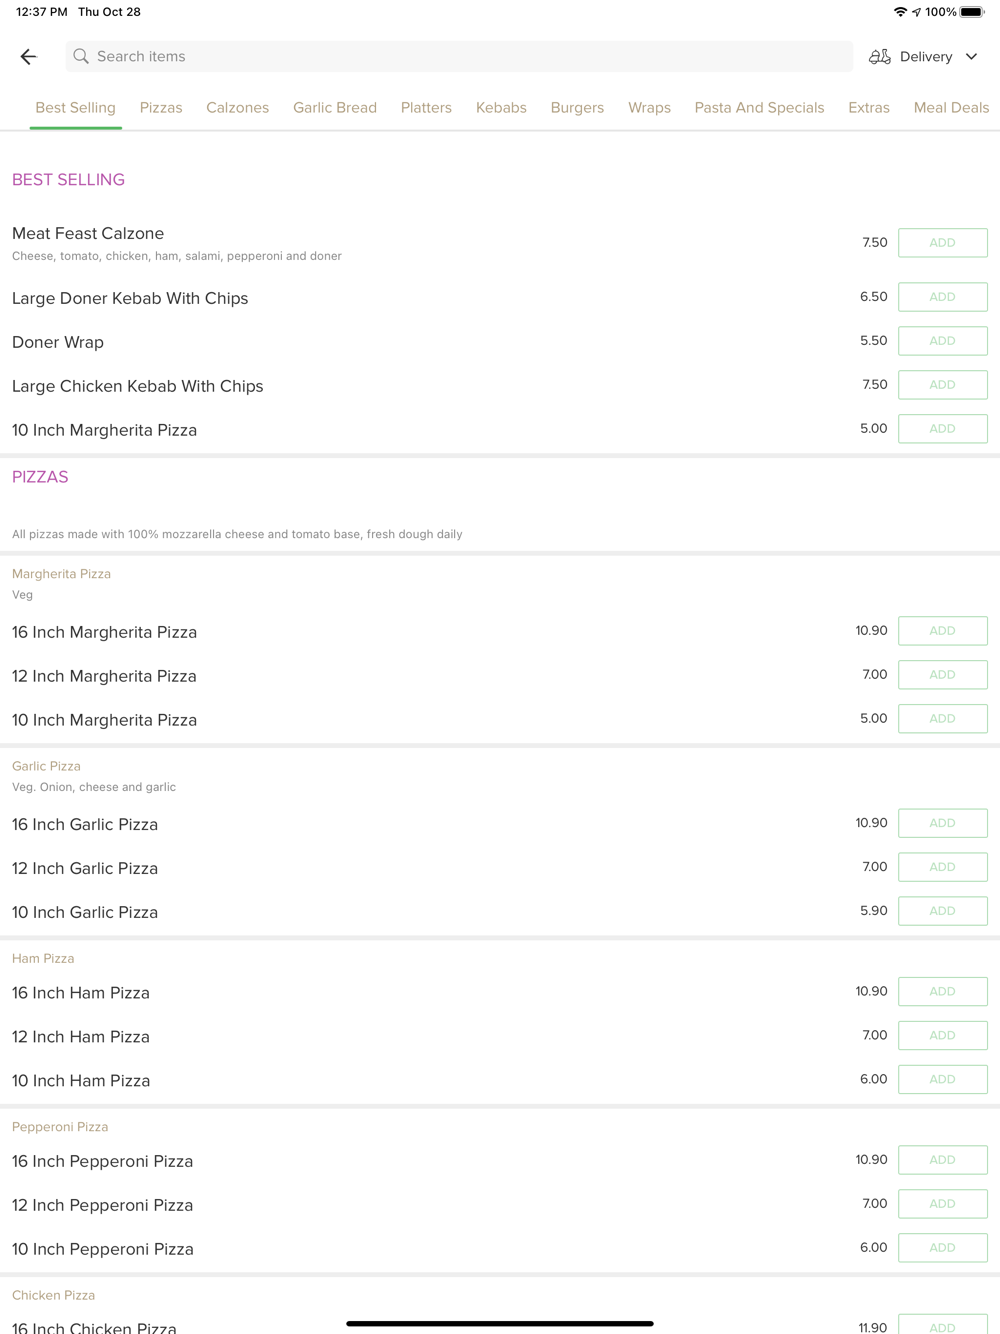
Task: Add Doner Wrap to order
Action: [x=943, y=341]
